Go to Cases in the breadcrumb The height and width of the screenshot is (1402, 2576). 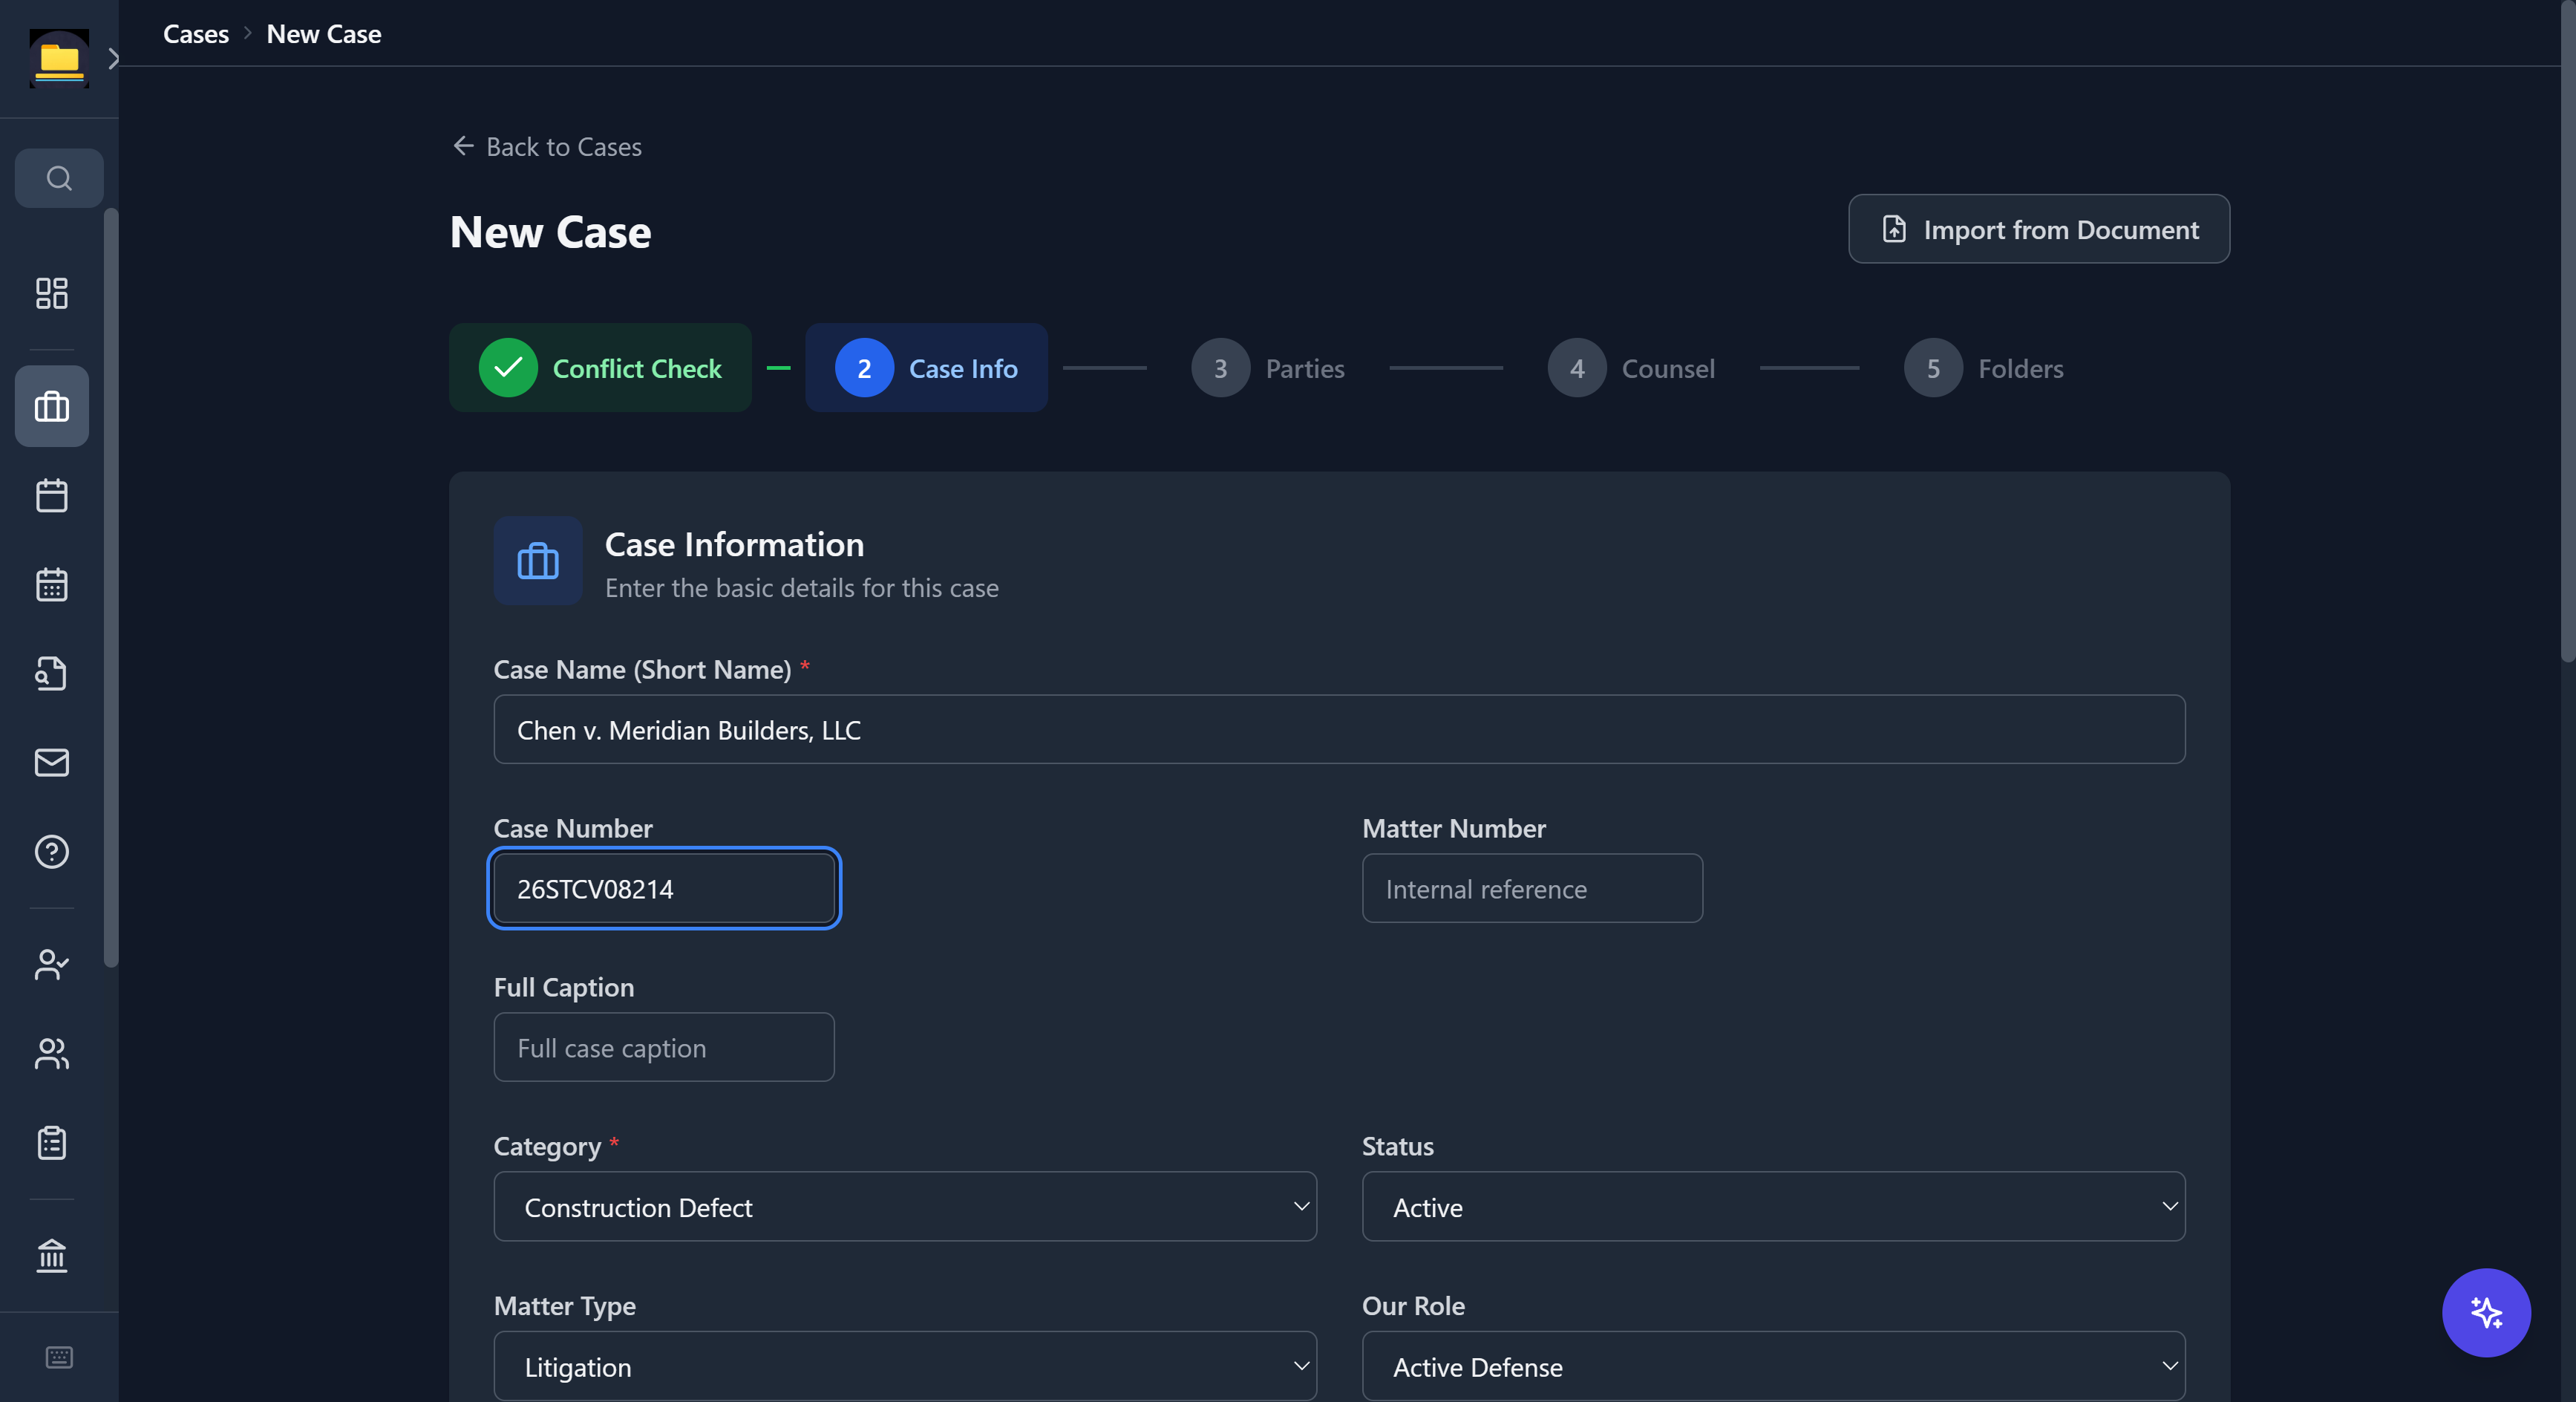[196, 34]
